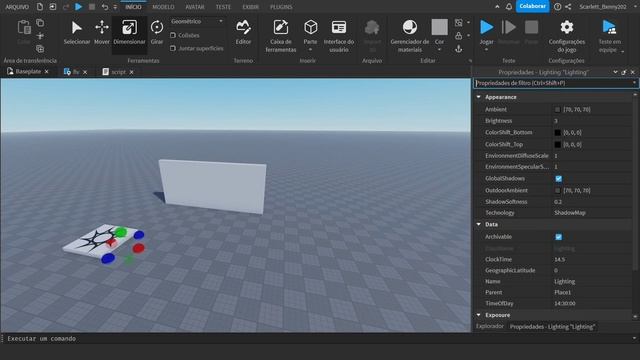Screen dimensions: 640x360
Task: Open the terrain Editor
Action: [243, 32]
